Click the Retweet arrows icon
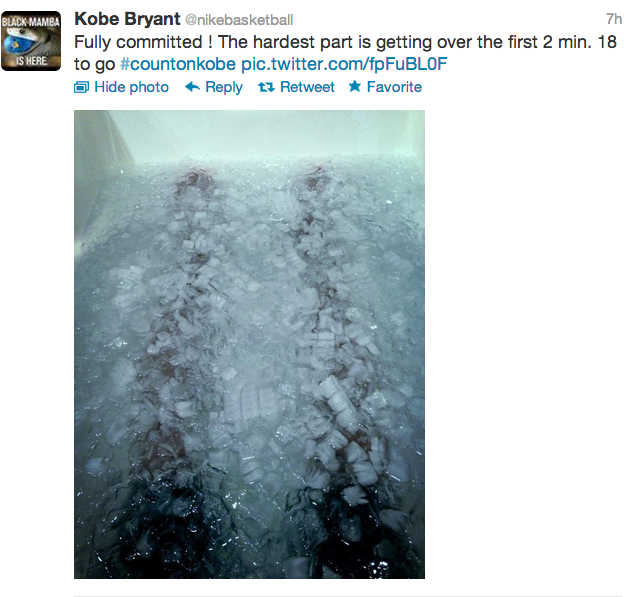The width and height of the screenshot is (629, 597). click(266, 87)
